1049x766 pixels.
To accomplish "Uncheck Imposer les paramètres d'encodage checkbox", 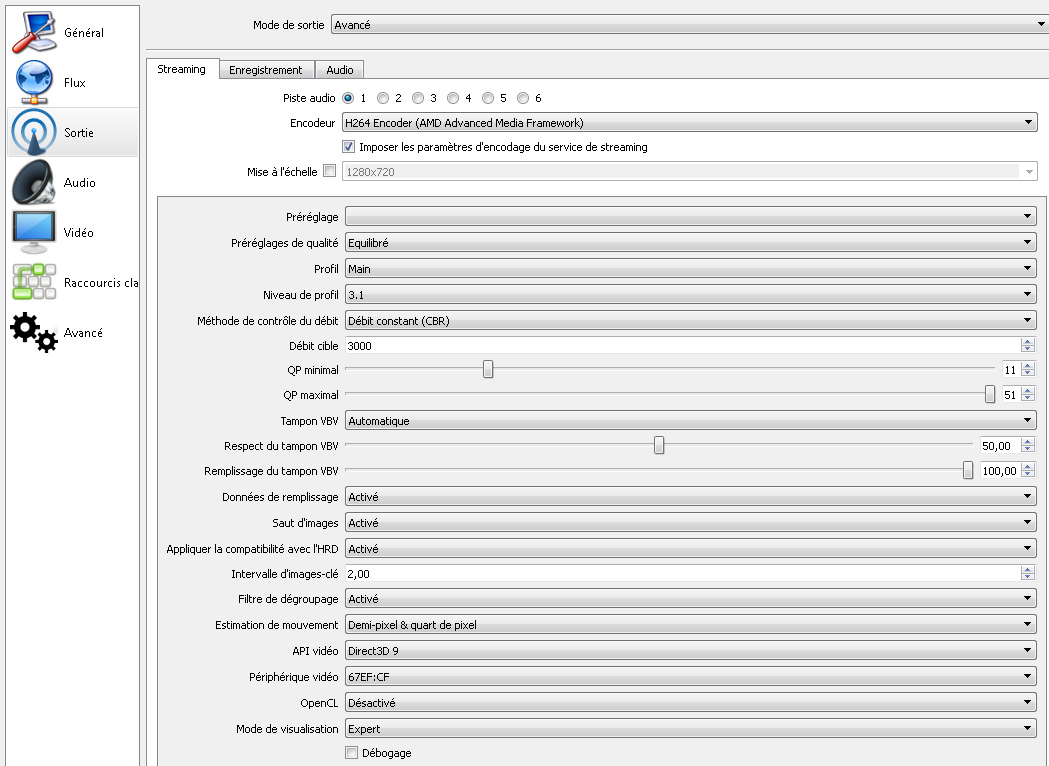I will pyautogui.click(x=349, y=147).
